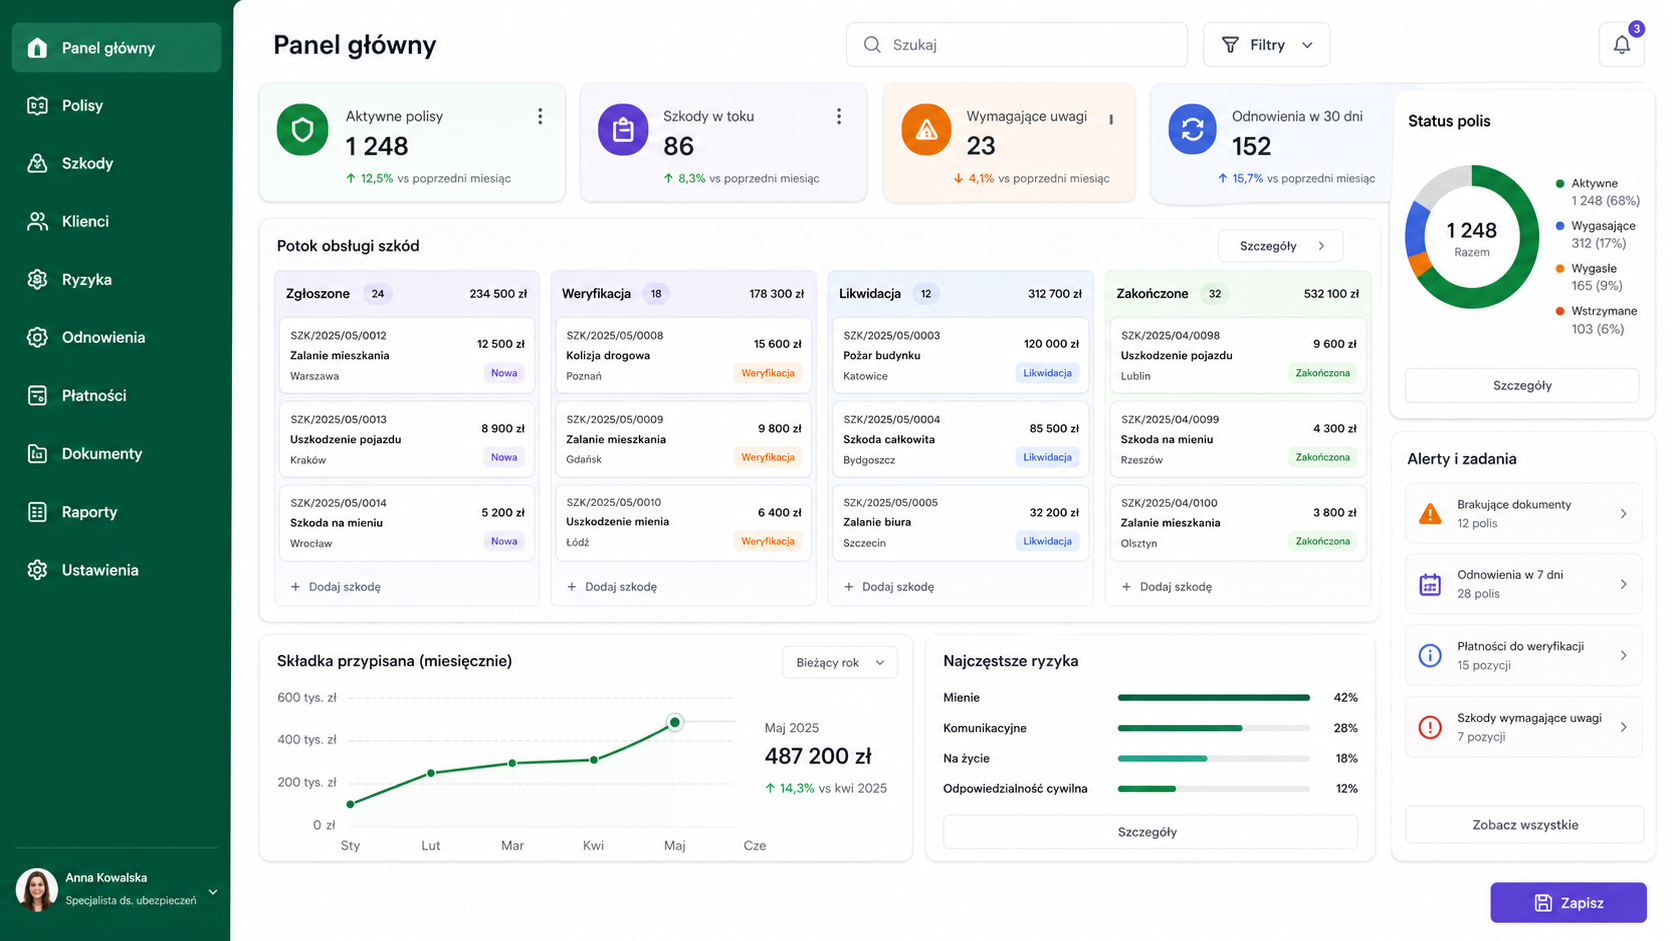Open claim card SZK/2025/05/0012 Zalanie mieszkania
This screenshot has height=941, width=1672.
pyautogui.click(x=407, y=355)
